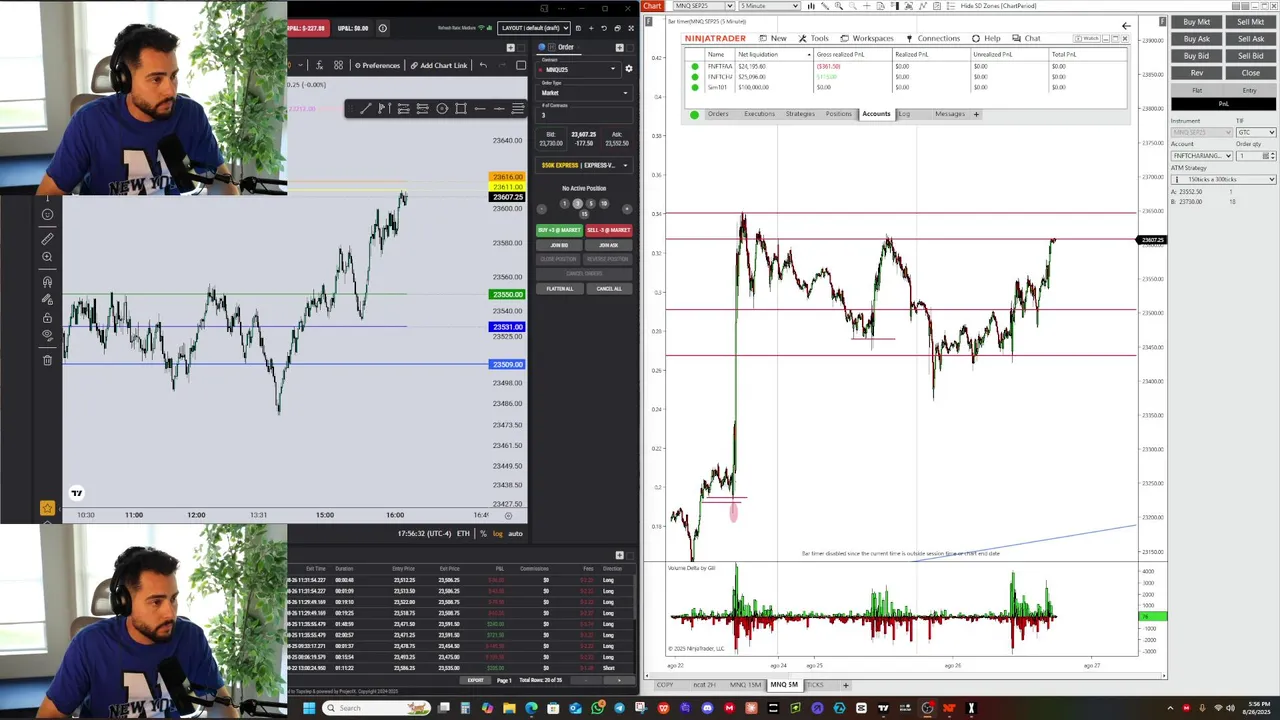Click BUY +3 @ MARKET button

click(x=559, y=230)
